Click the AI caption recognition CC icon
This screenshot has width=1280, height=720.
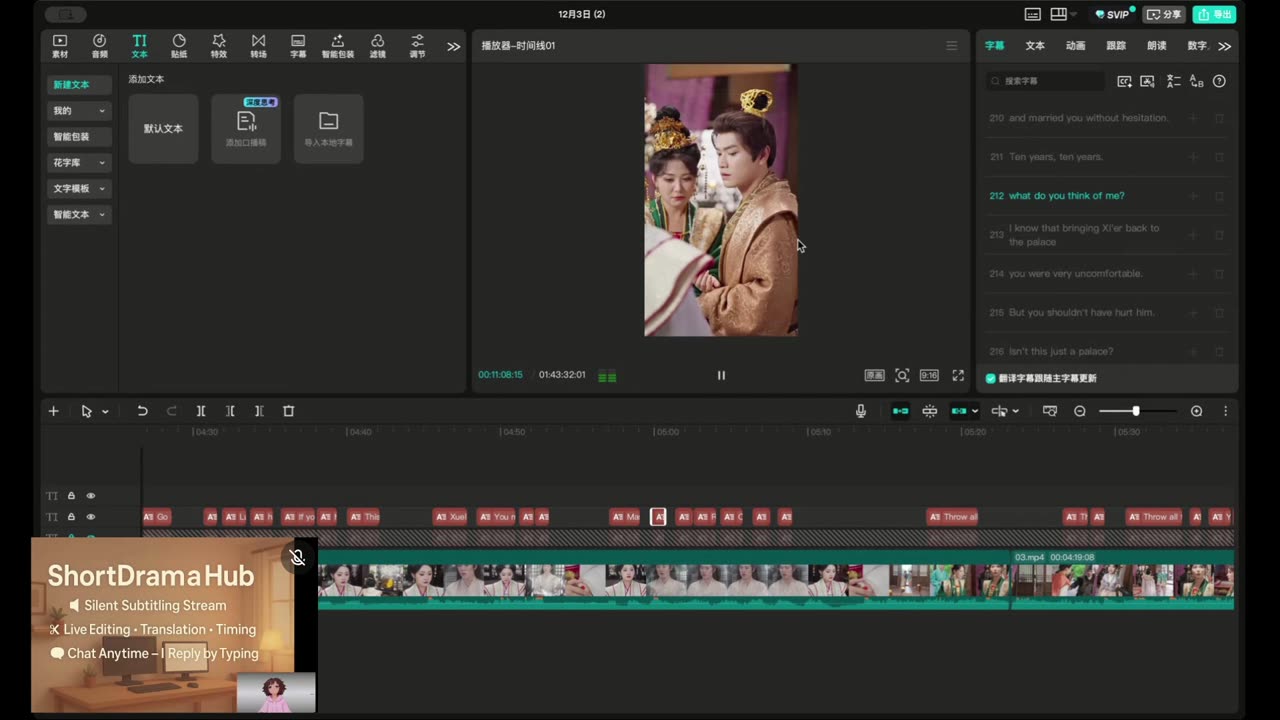(1125, 81)
